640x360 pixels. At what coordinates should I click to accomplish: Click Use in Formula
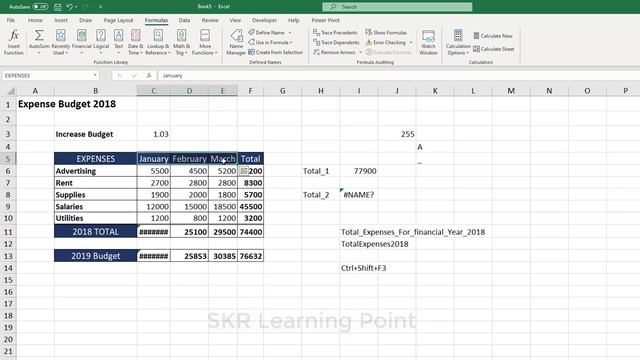270,42
